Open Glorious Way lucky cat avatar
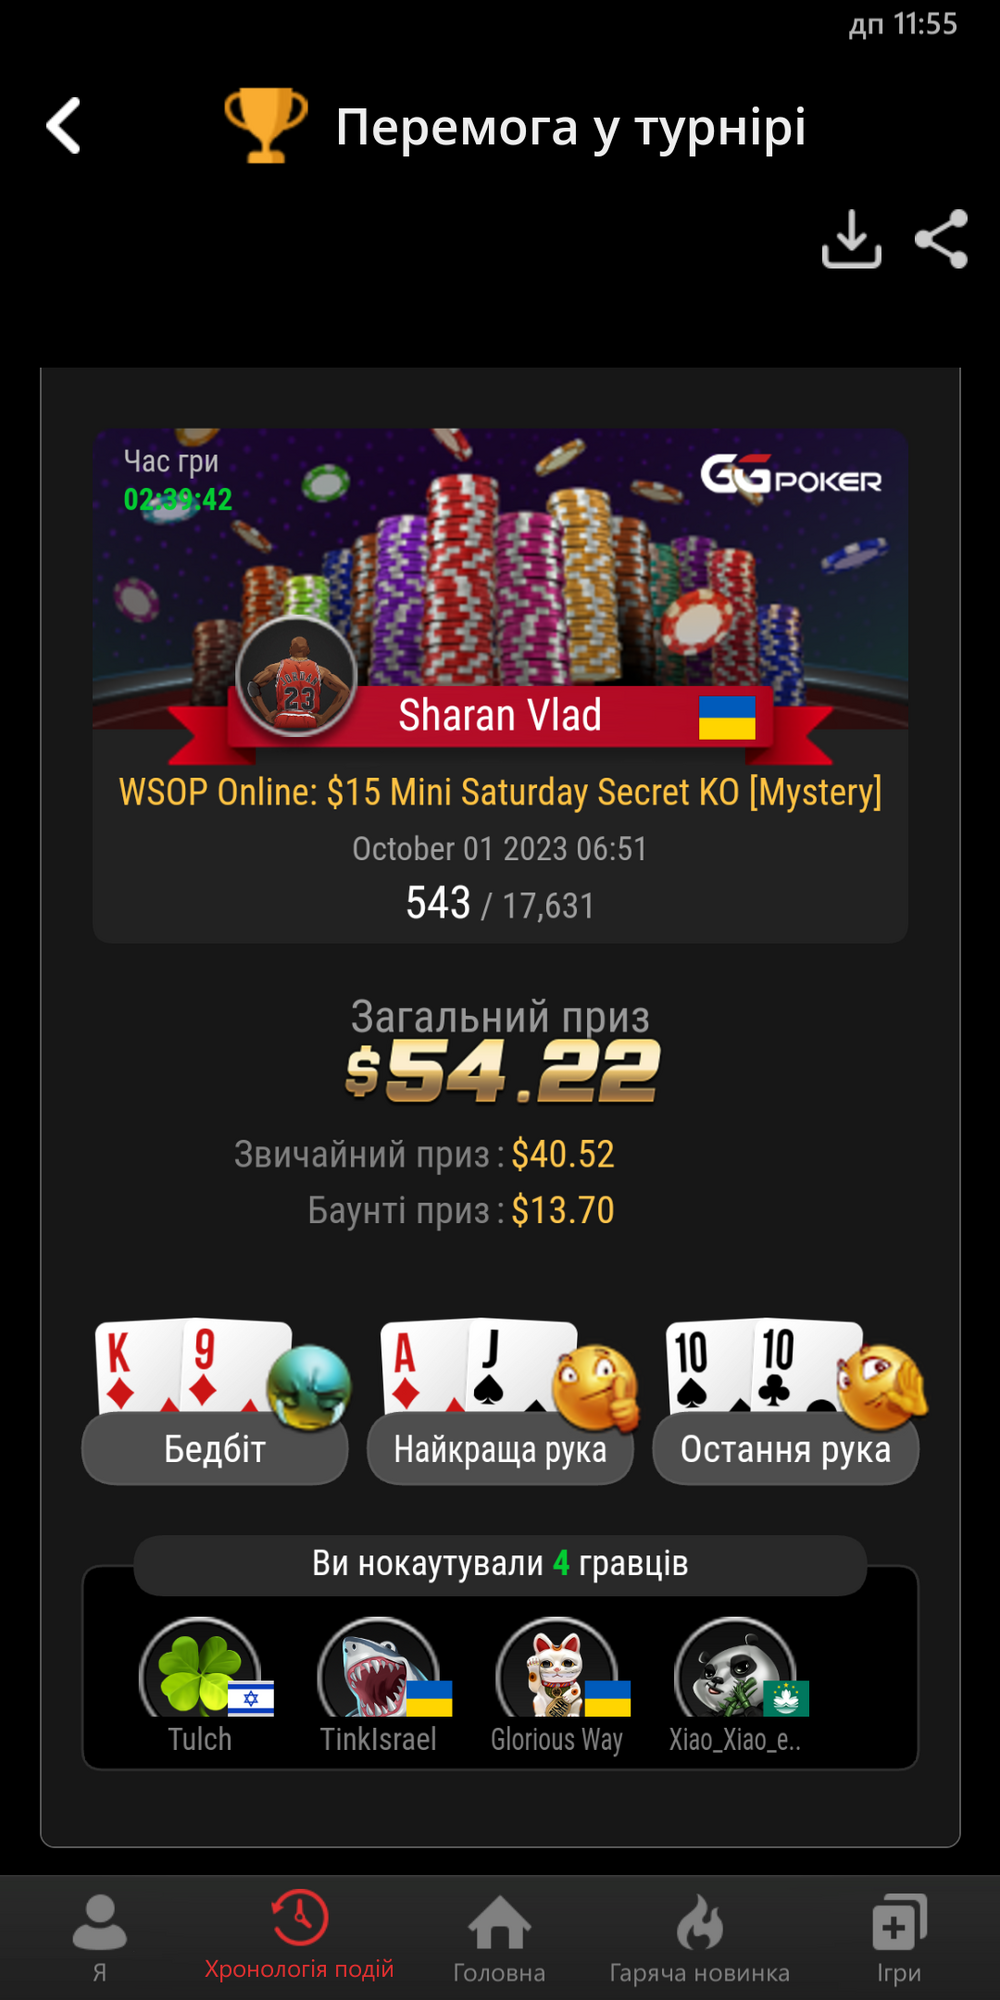Viewport: 1000px width, 2000px height. tap(557, 1670)
